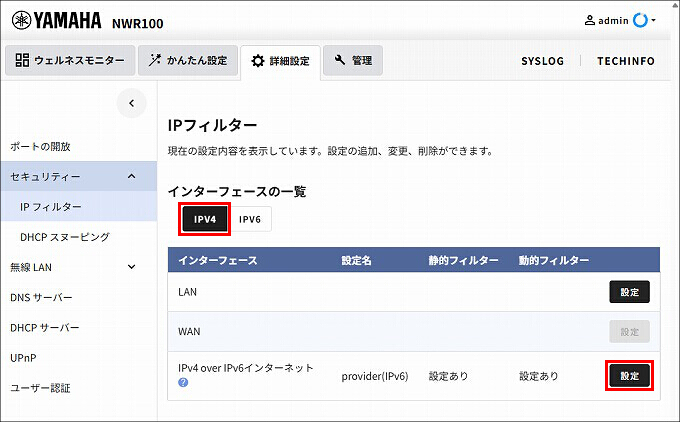Click 設定 for IPv4 over IPv6インターネット
Image resolution: width=680 pixels, height=422 pixels.
coord(630,376)
